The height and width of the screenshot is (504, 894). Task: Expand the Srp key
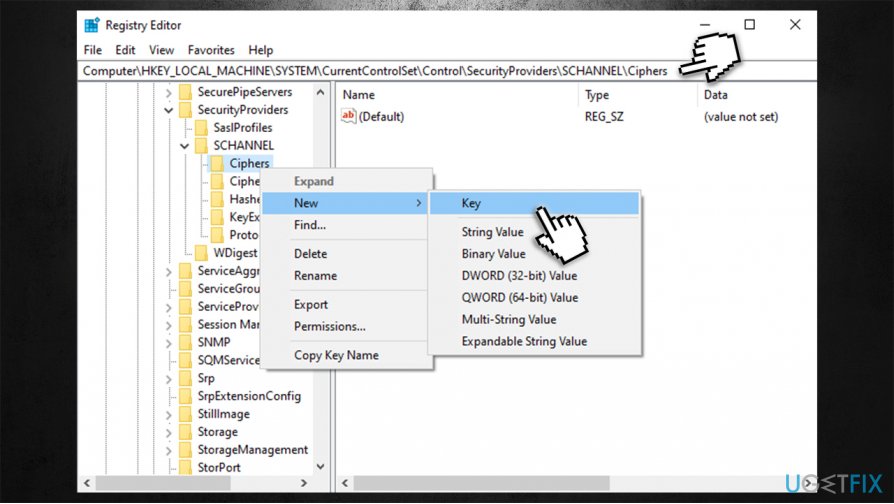169,379
